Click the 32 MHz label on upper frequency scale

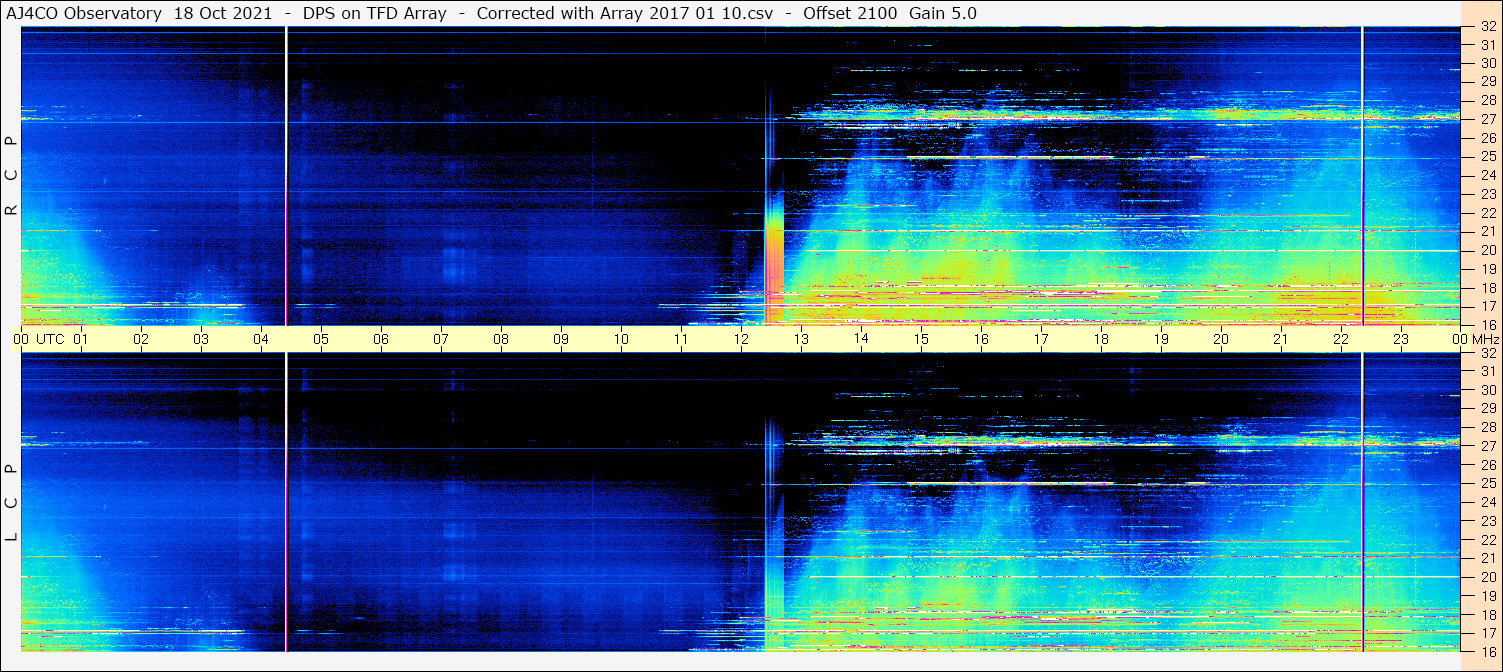pyautogui.click(x=1487, y=27)
